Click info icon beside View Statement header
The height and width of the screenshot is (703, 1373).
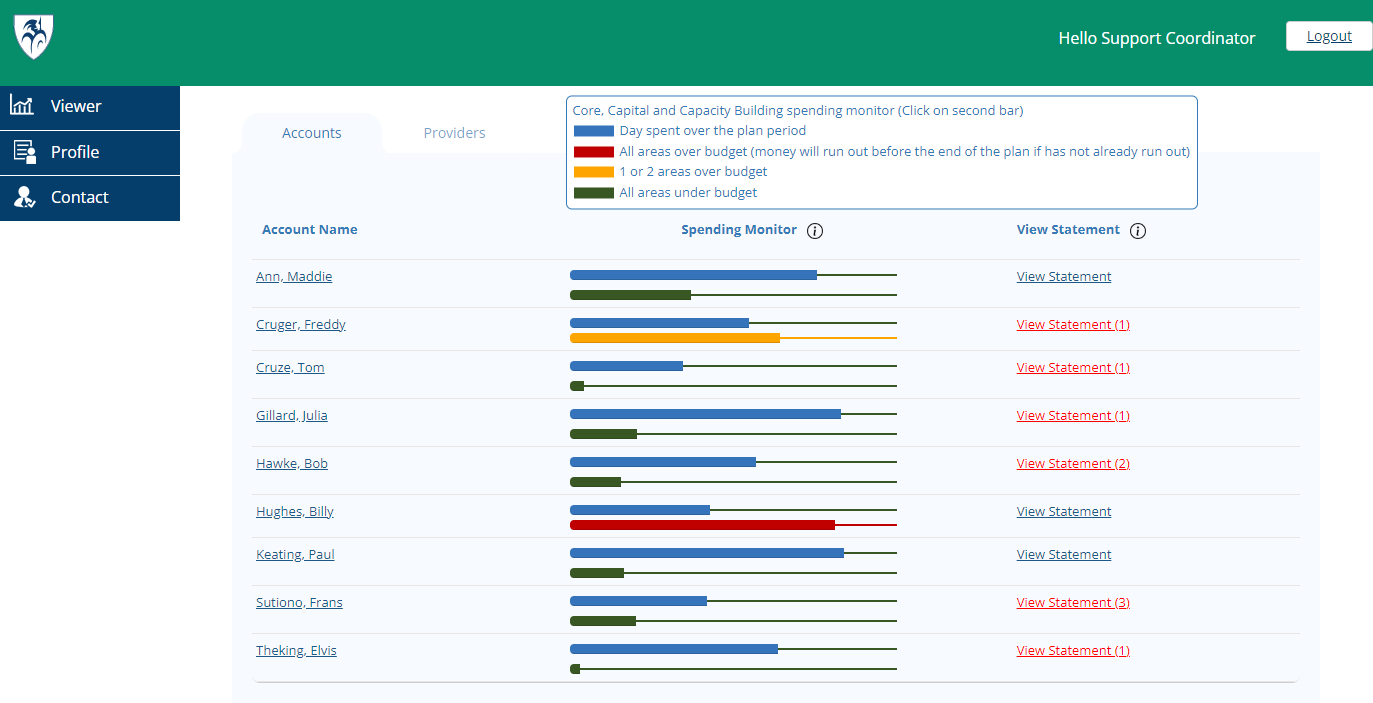[x=1138, y=231]
